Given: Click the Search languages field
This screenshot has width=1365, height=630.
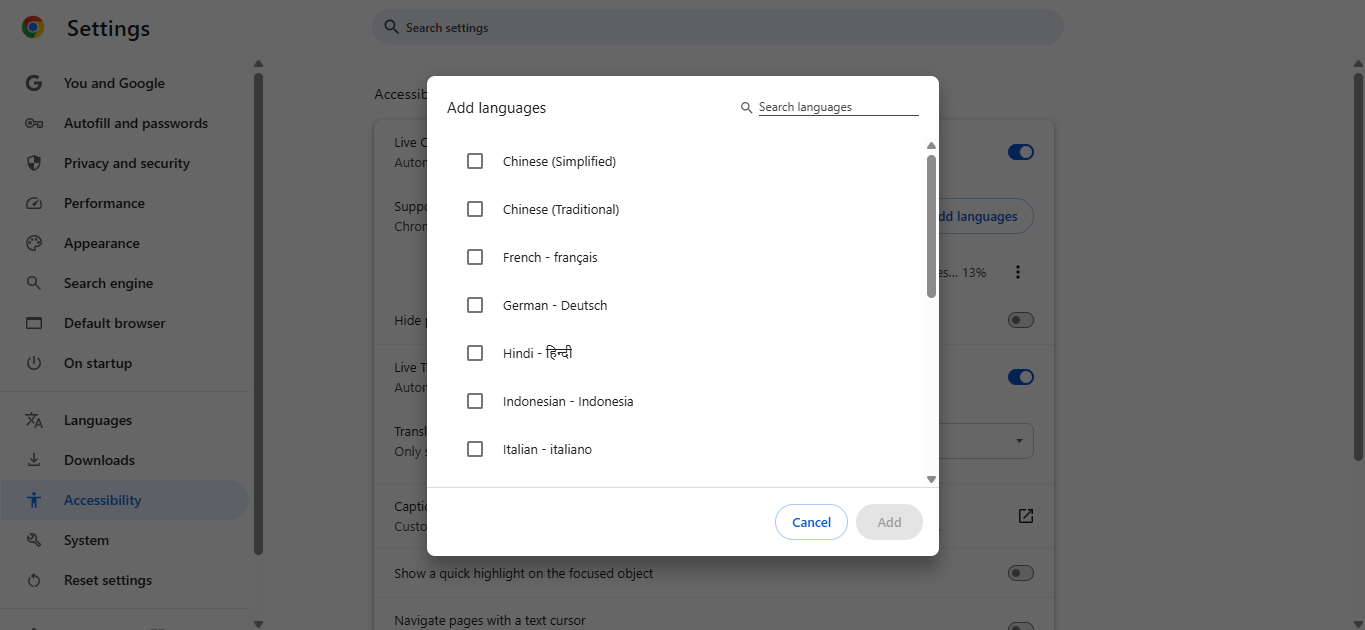Looking at the screenshot, I should tap(838, 107).
